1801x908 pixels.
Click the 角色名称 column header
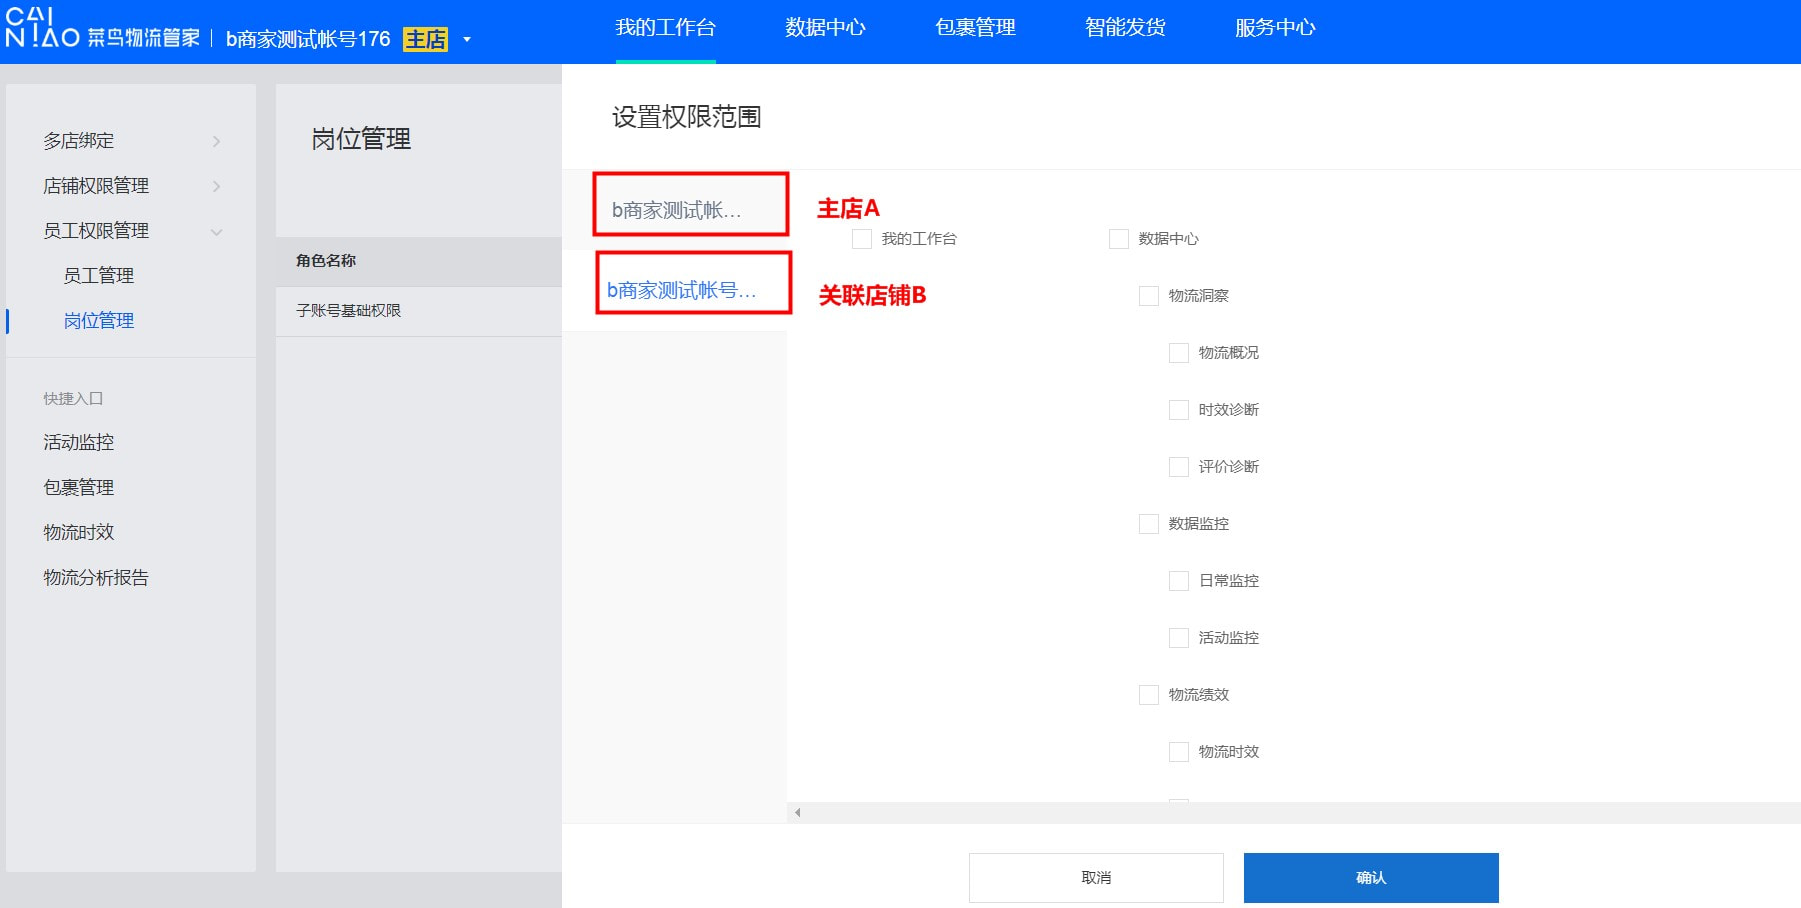pos(326,261)
